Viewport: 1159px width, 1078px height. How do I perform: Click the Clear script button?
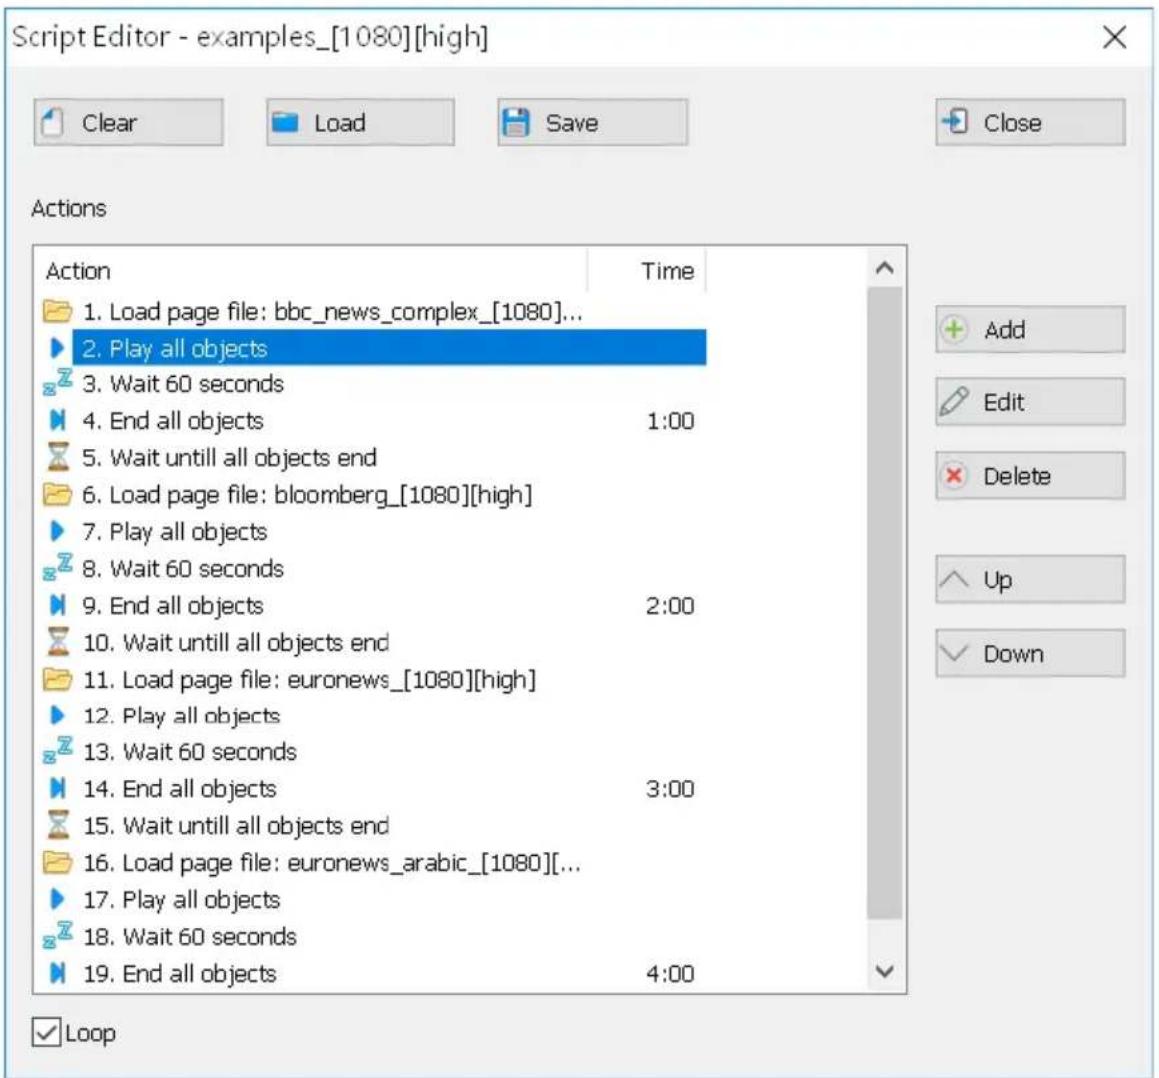coord(128,123)
